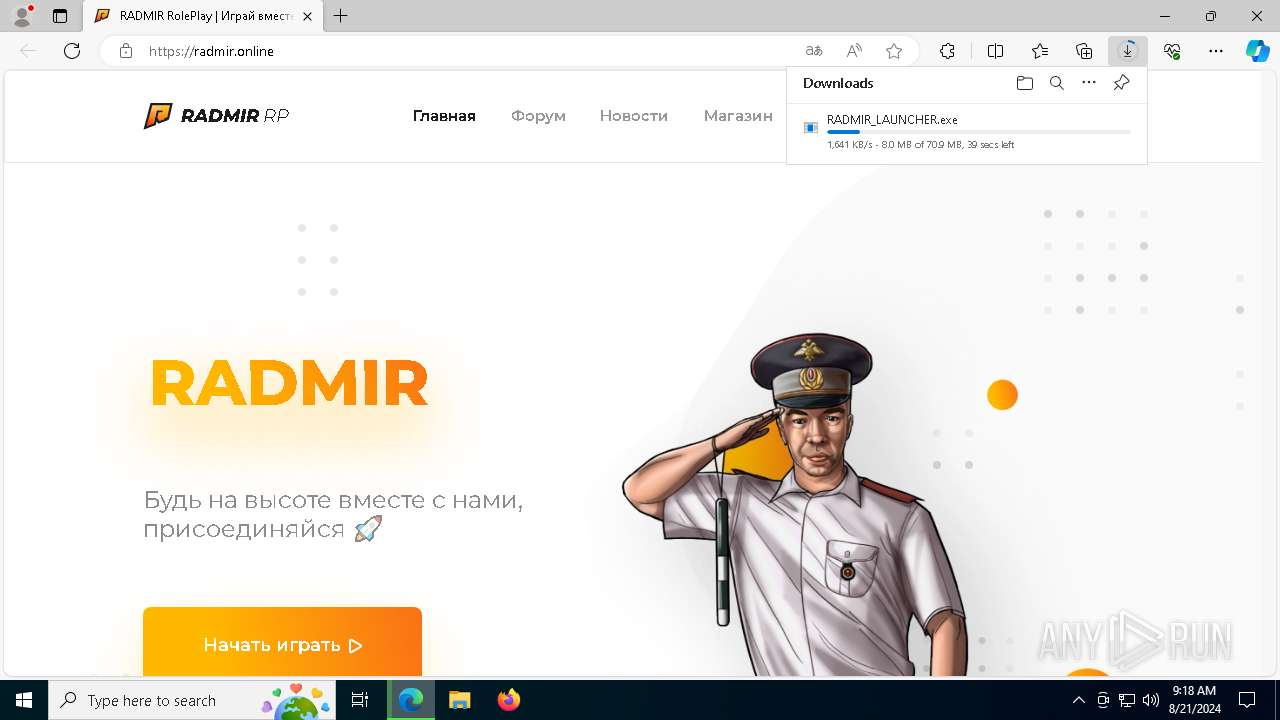
Task: Click the download progress bar
Action: [x=979, y=132]
